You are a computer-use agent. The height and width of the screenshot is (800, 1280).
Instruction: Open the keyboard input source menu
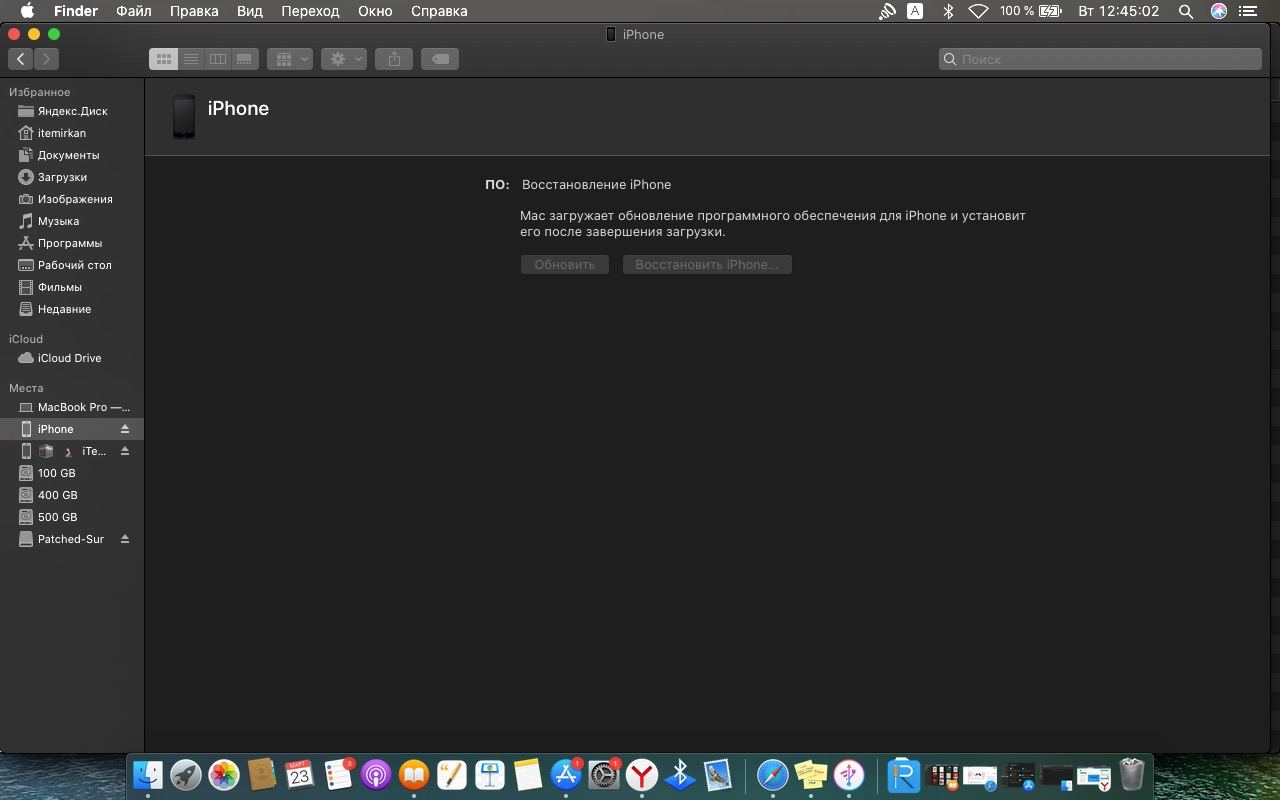[x=915, y=11]
